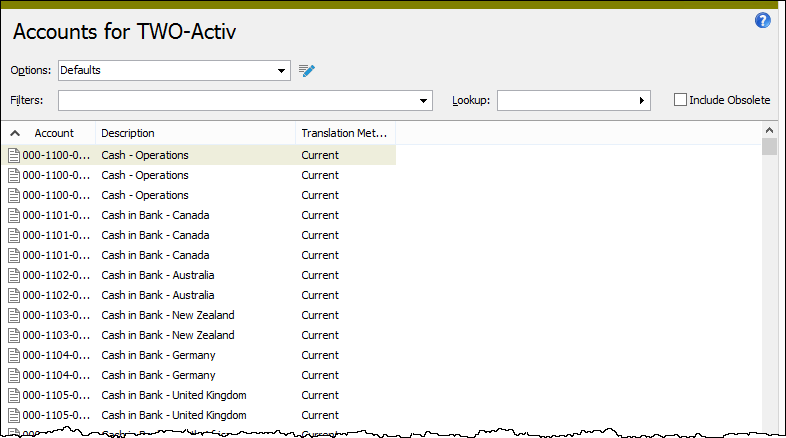Sort by the Account column header
786x438 pixels.
pos(54,133)
